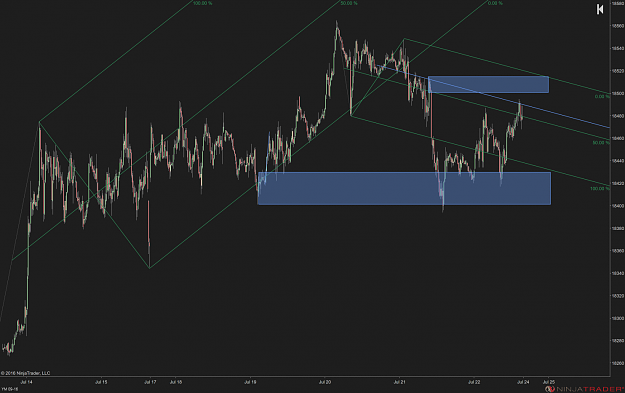The height and width of the screenshot is (393, 625).
Task: Click the Jul 14 date label
Action: [x=27, y=382]
